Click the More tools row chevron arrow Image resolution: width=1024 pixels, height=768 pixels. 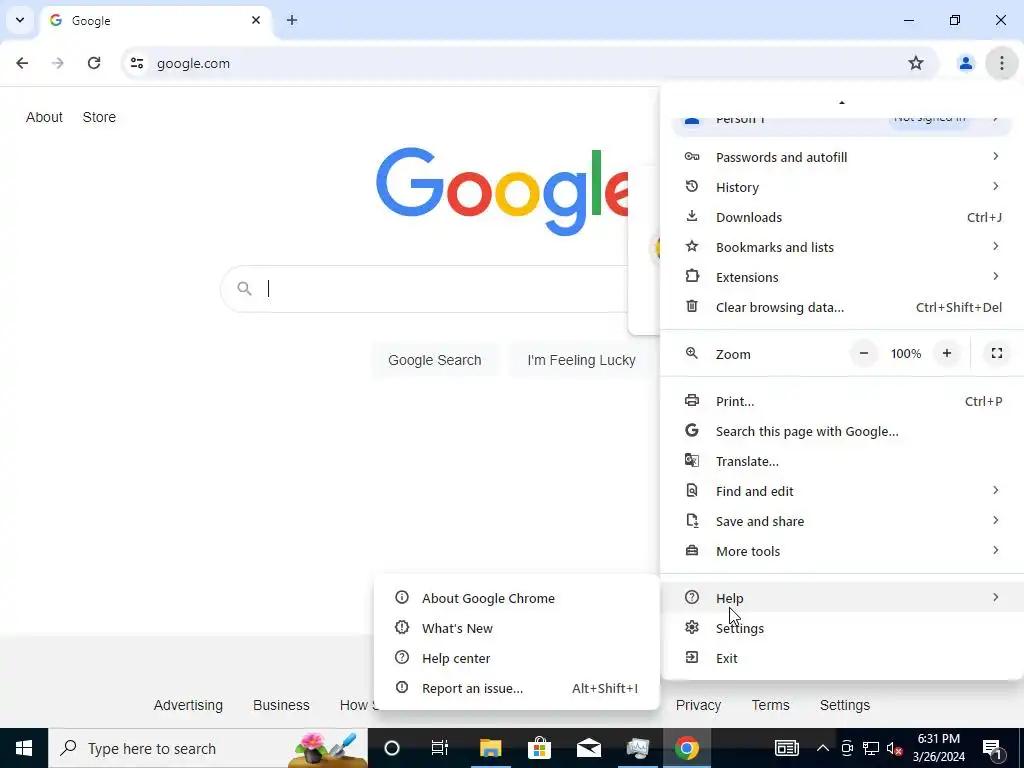(x=995, y=551)
